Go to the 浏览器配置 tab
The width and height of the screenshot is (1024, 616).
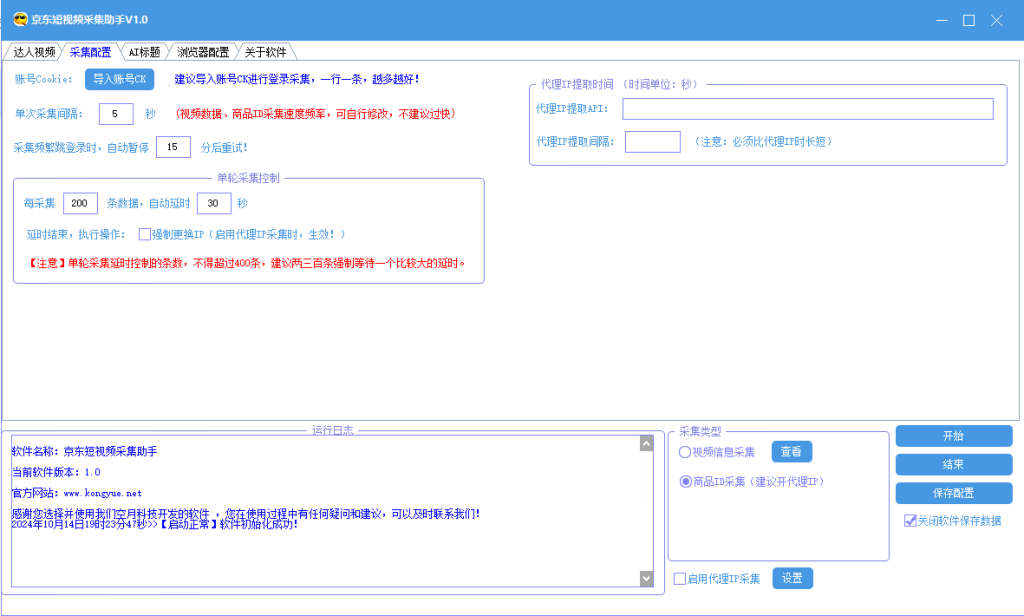(203, 52)
